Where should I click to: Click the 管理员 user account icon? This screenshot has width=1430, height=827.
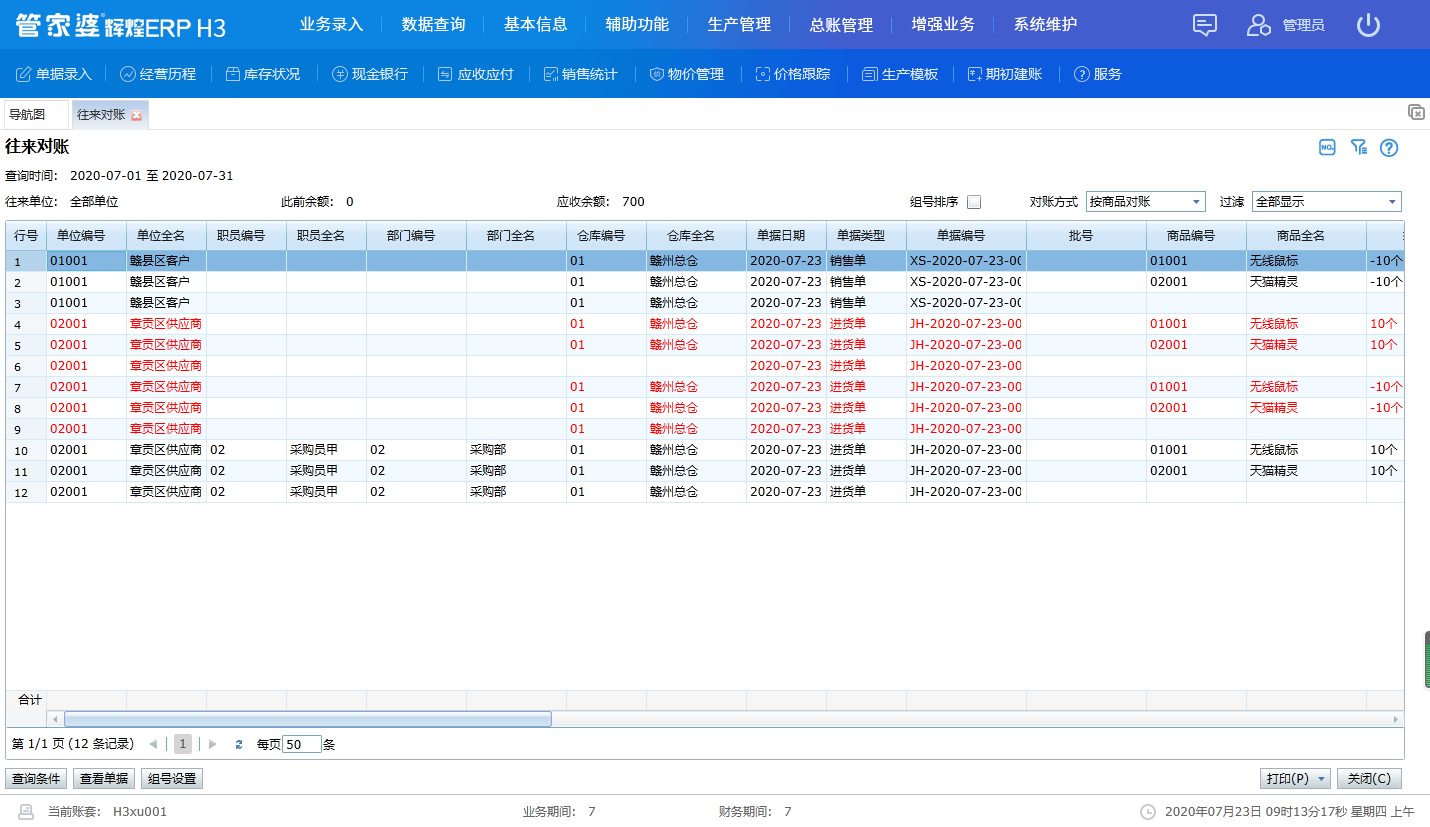point(1258,25)
